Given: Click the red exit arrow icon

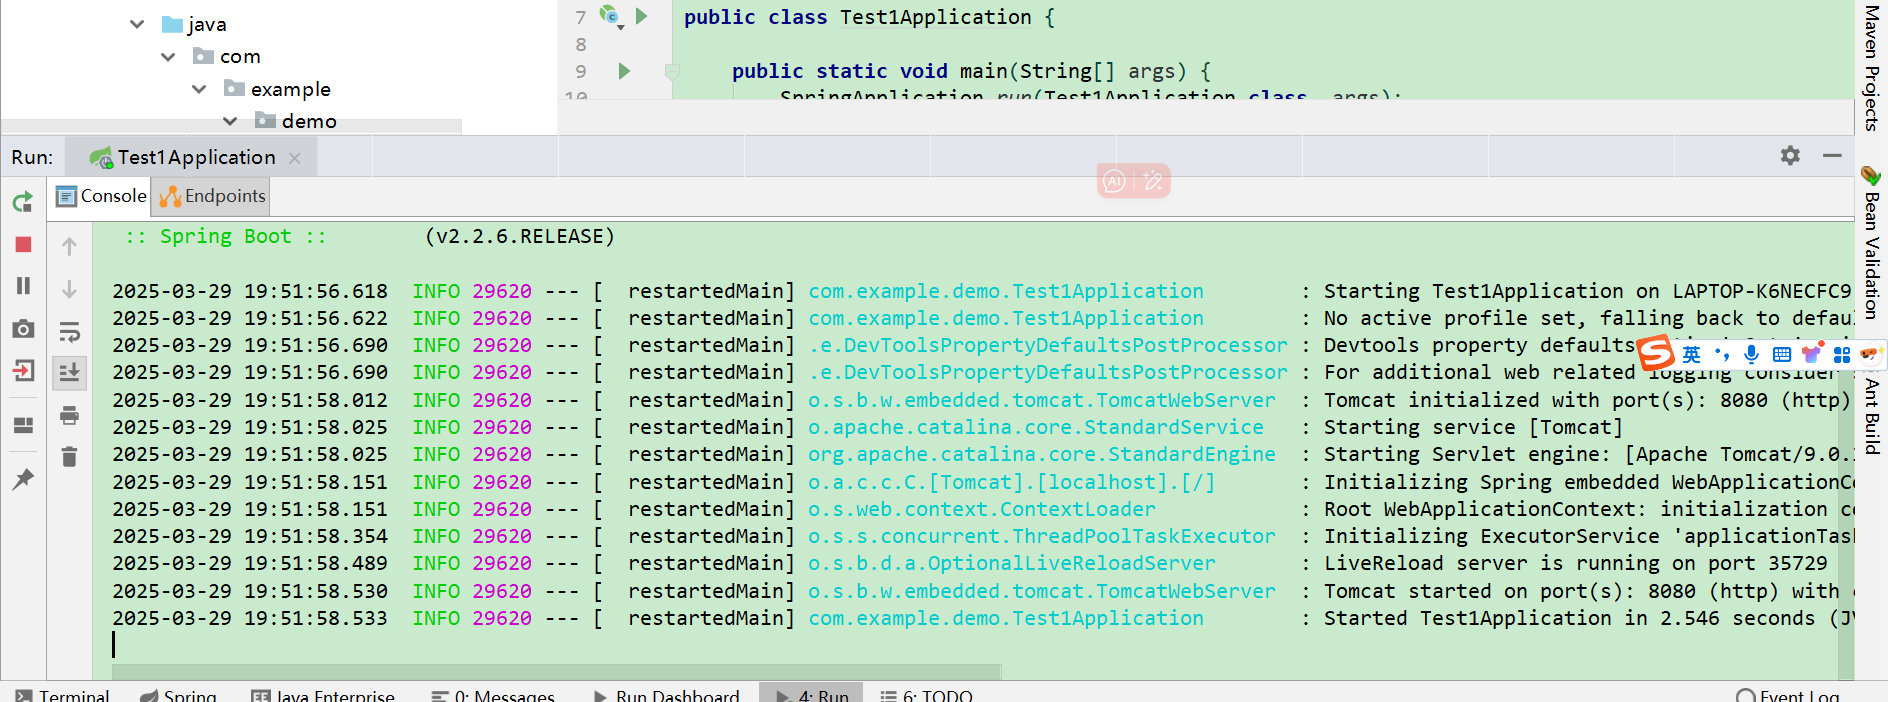Looking at the screenshot, I should [24, 371].
